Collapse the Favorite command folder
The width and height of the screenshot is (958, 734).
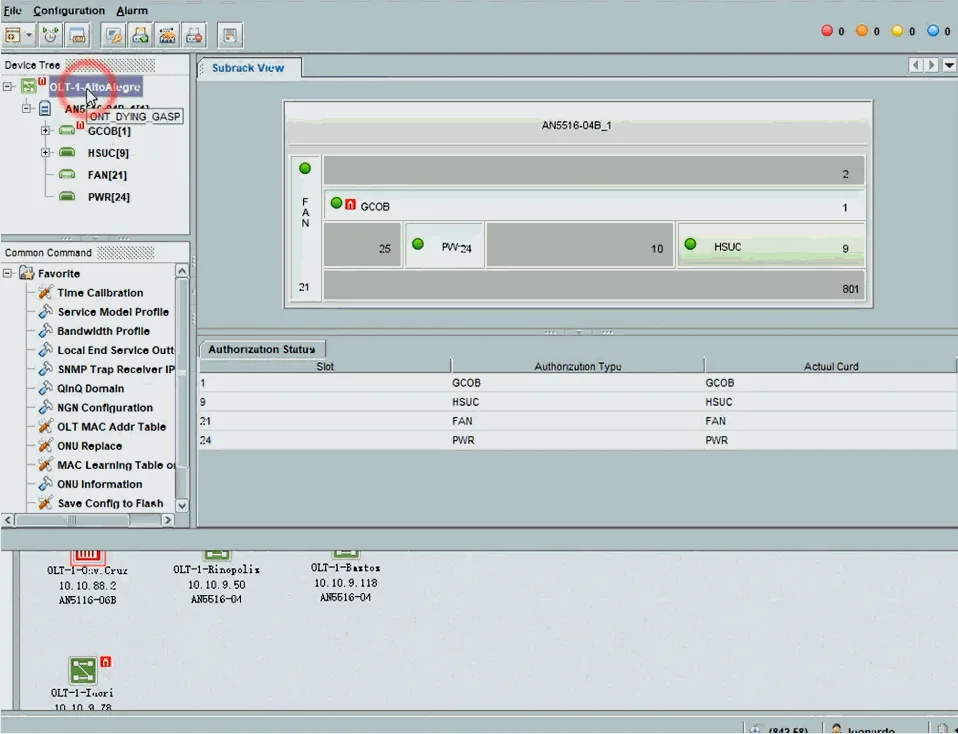8,273
